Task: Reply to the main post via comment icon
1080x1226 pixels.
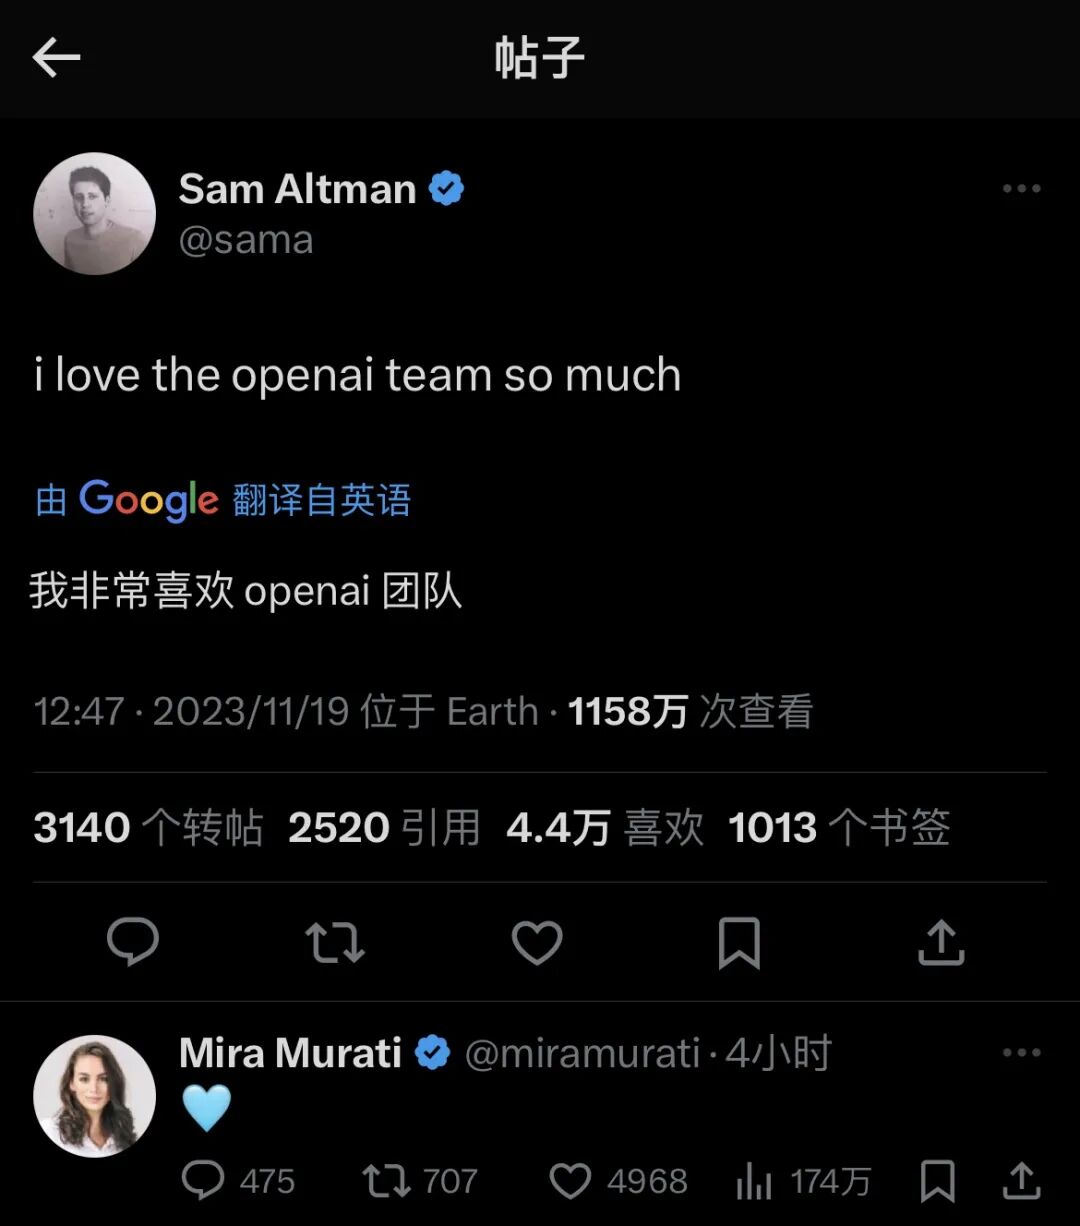Action: (133, 942)
